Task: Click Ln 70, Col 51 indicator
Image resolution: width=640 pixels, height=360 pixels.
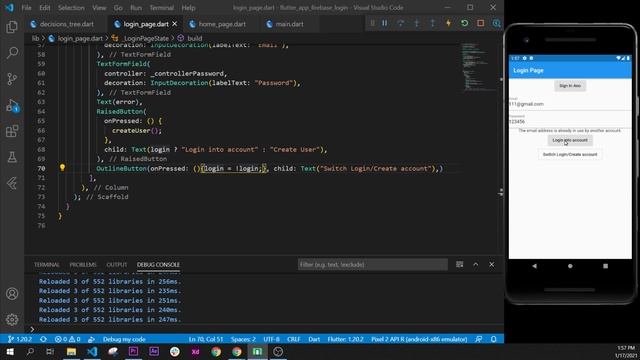Action: click(x=206, y=339)
